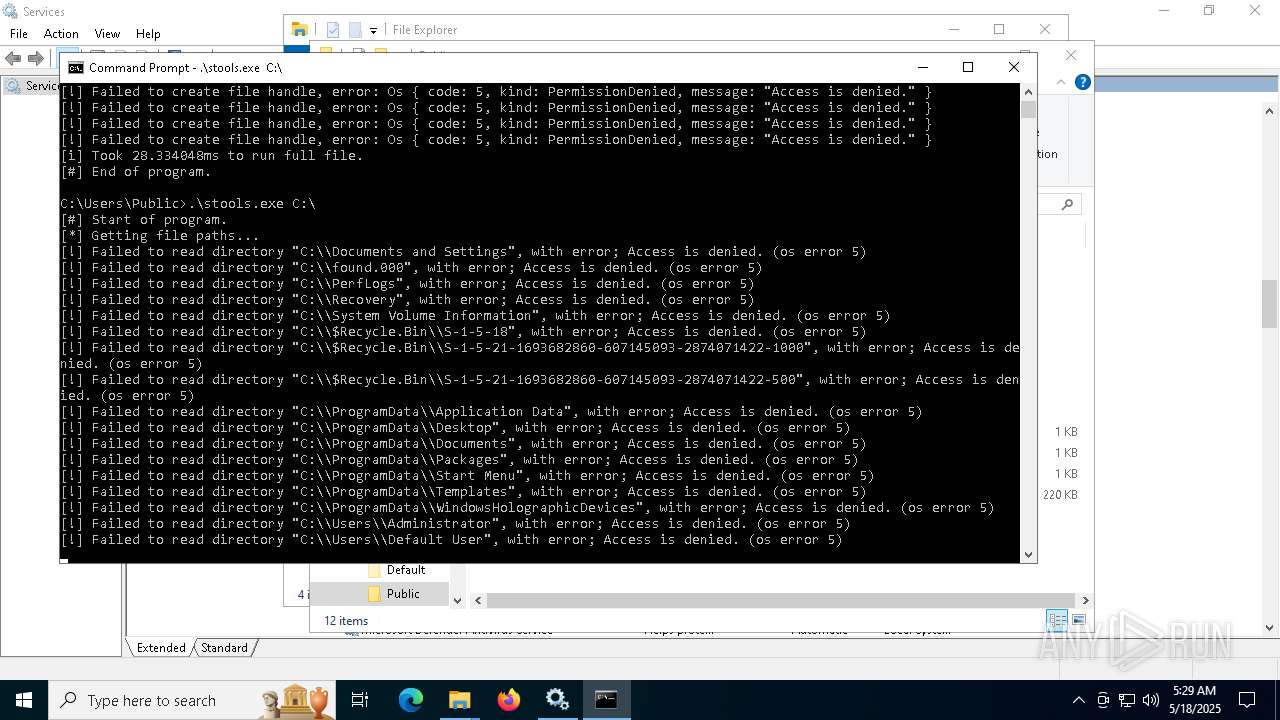1280x720 pixels.
Task: Click the Properties quick access icon in File Explorer
Action: click(333, 30)
